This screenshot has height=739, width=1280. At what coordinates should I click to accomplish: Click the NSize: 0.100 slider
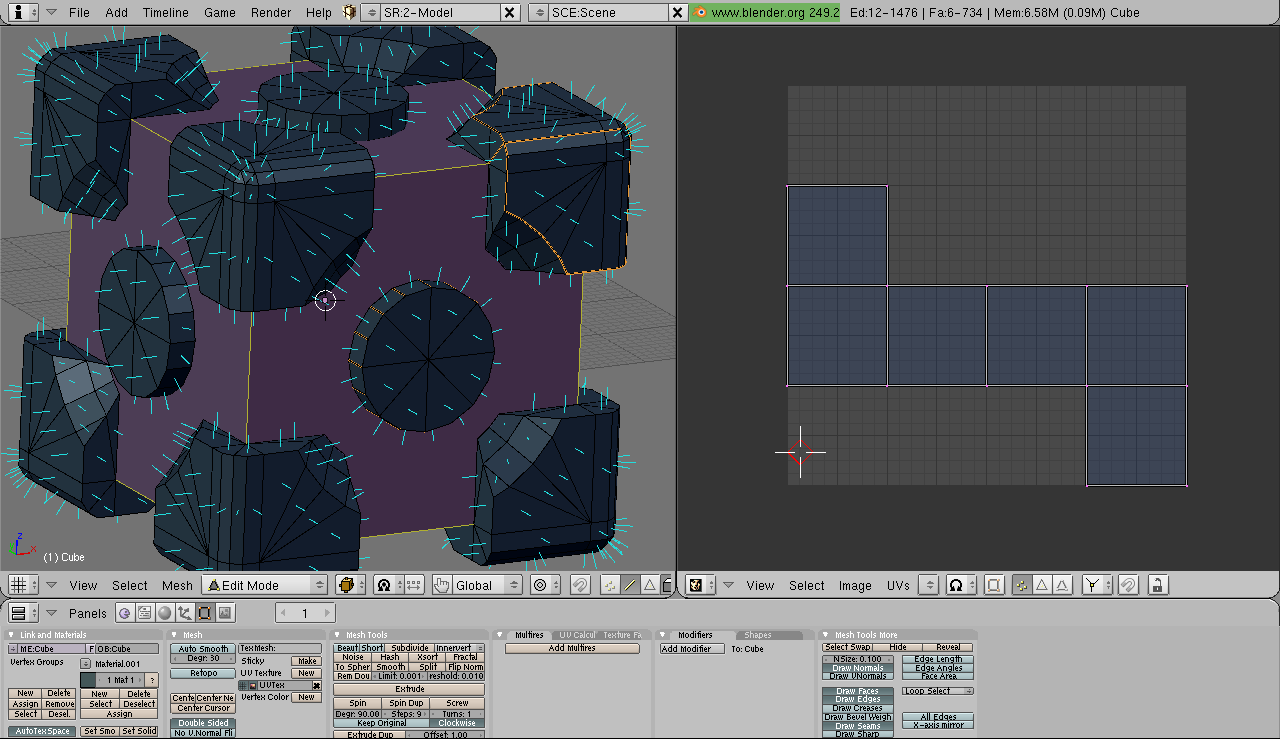[x=858, y=659]
